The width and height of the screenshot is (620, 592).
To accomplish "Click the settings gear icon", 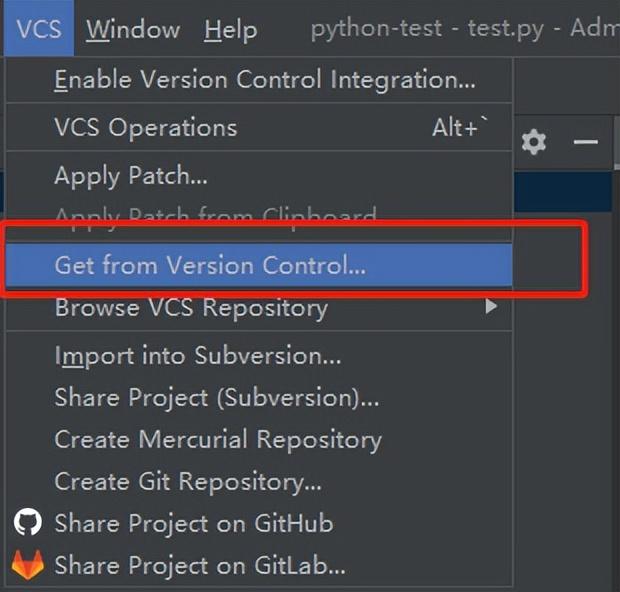I will tap(534, 142).
